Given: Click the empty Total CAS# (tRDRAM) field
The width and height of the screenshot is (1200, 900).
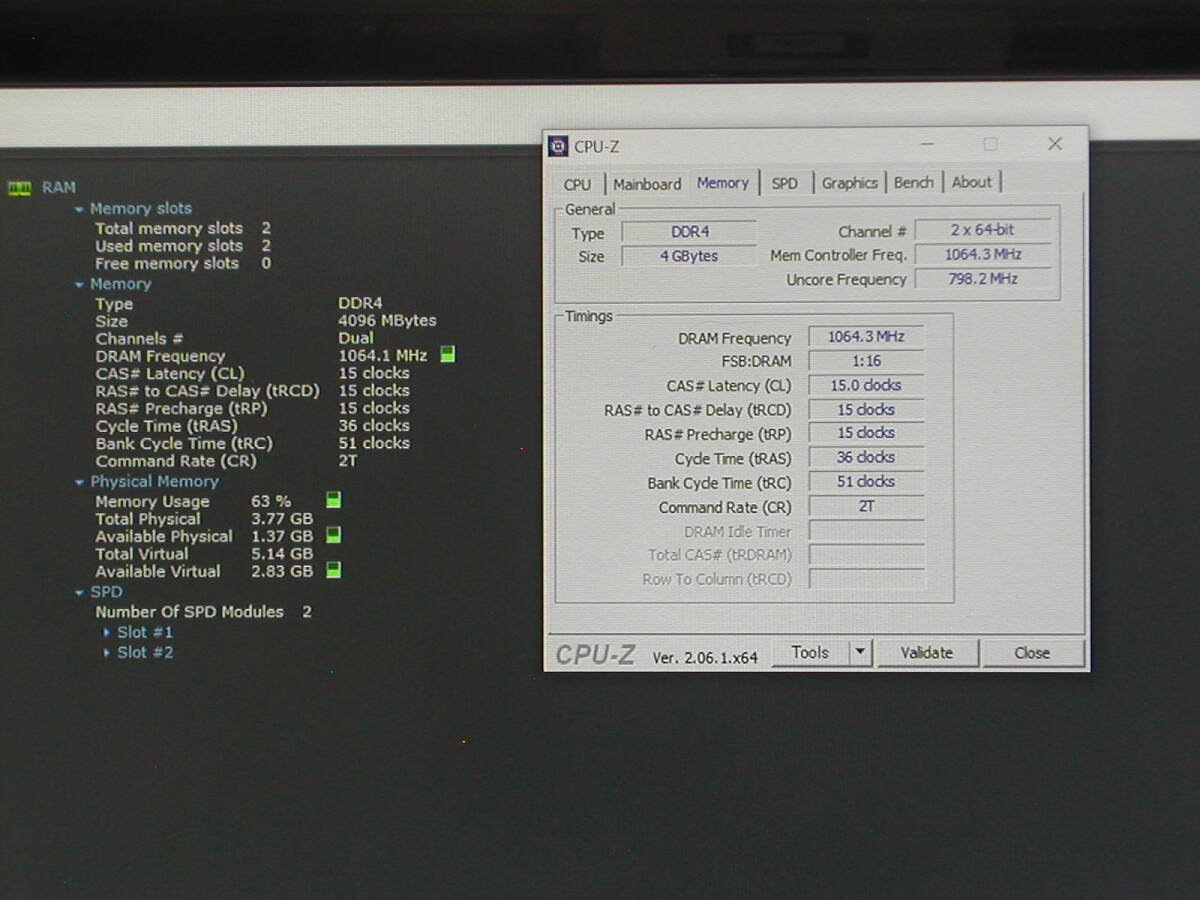Looking at the screenshot, I should point(866,555).
